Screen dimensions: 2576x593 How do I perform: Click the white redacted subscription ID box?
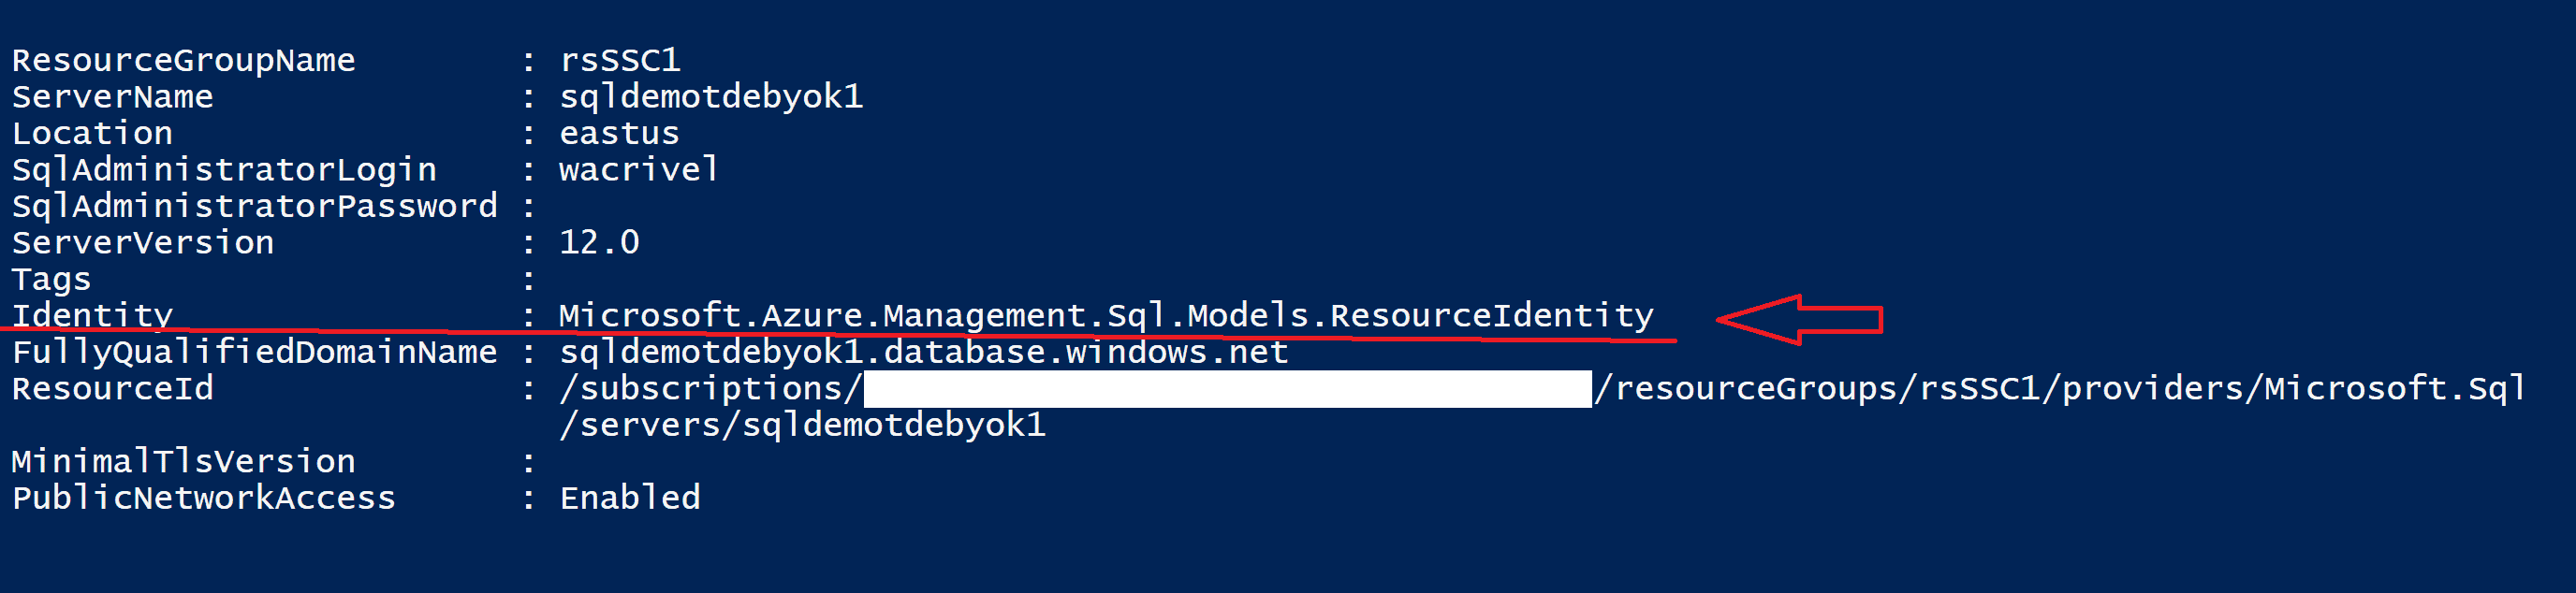click(1227, 389)
